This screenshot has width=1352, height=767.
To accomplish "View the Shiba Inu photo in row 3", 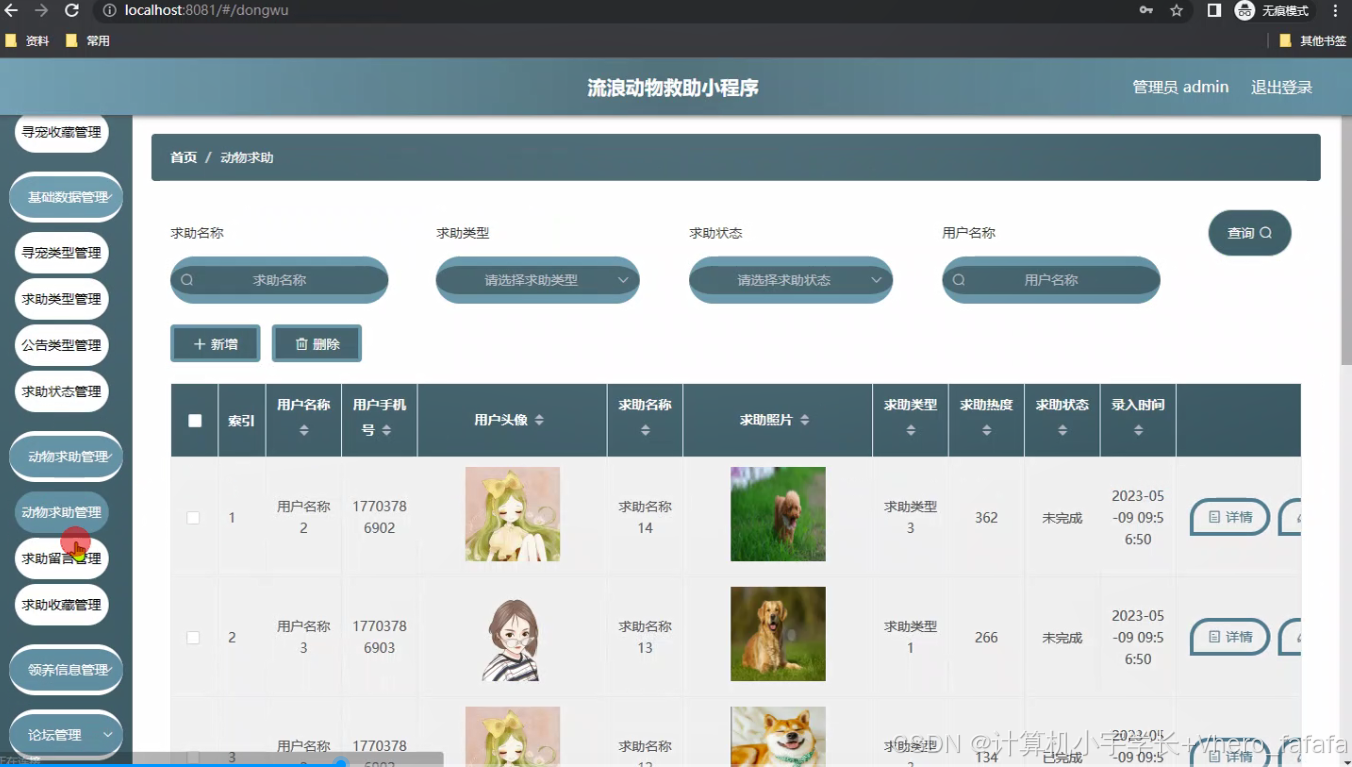I will point(778,737).
